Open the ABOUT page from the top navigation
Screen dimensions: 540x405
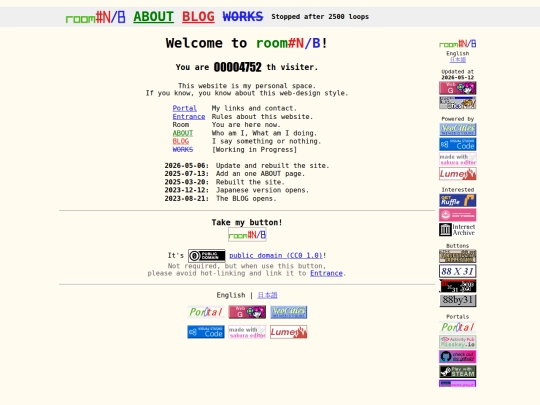(154, 17)
